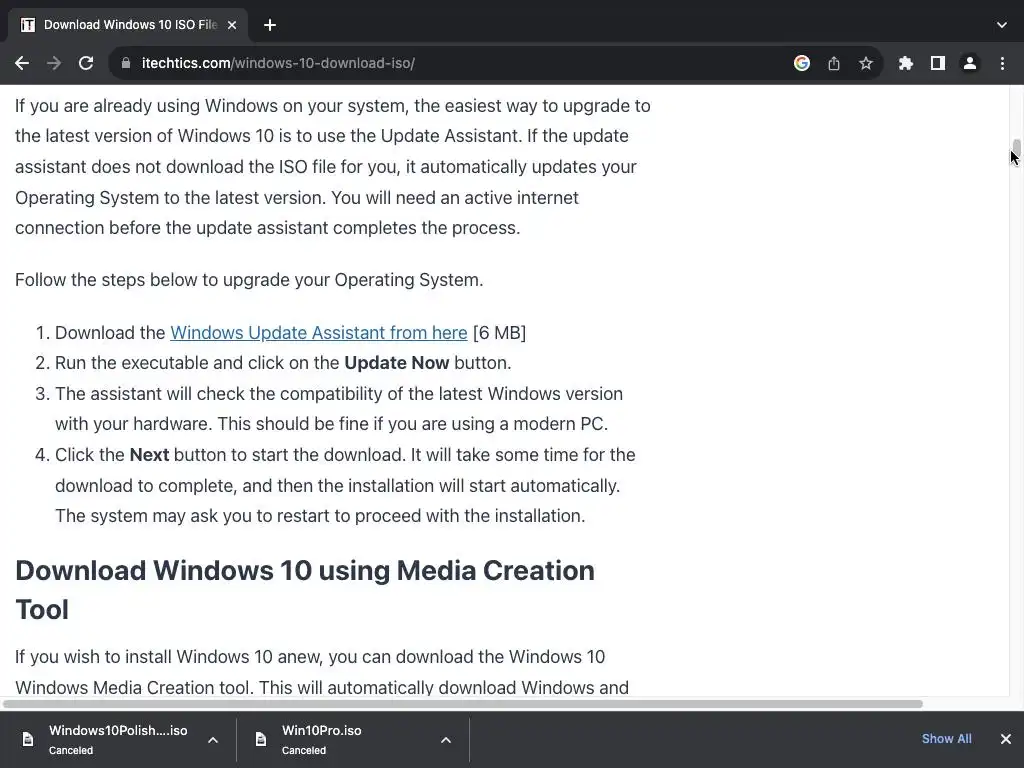The image size is (1024, 768).
Task: Click the horizontal page scrollbar
Action: coord(462,704)
